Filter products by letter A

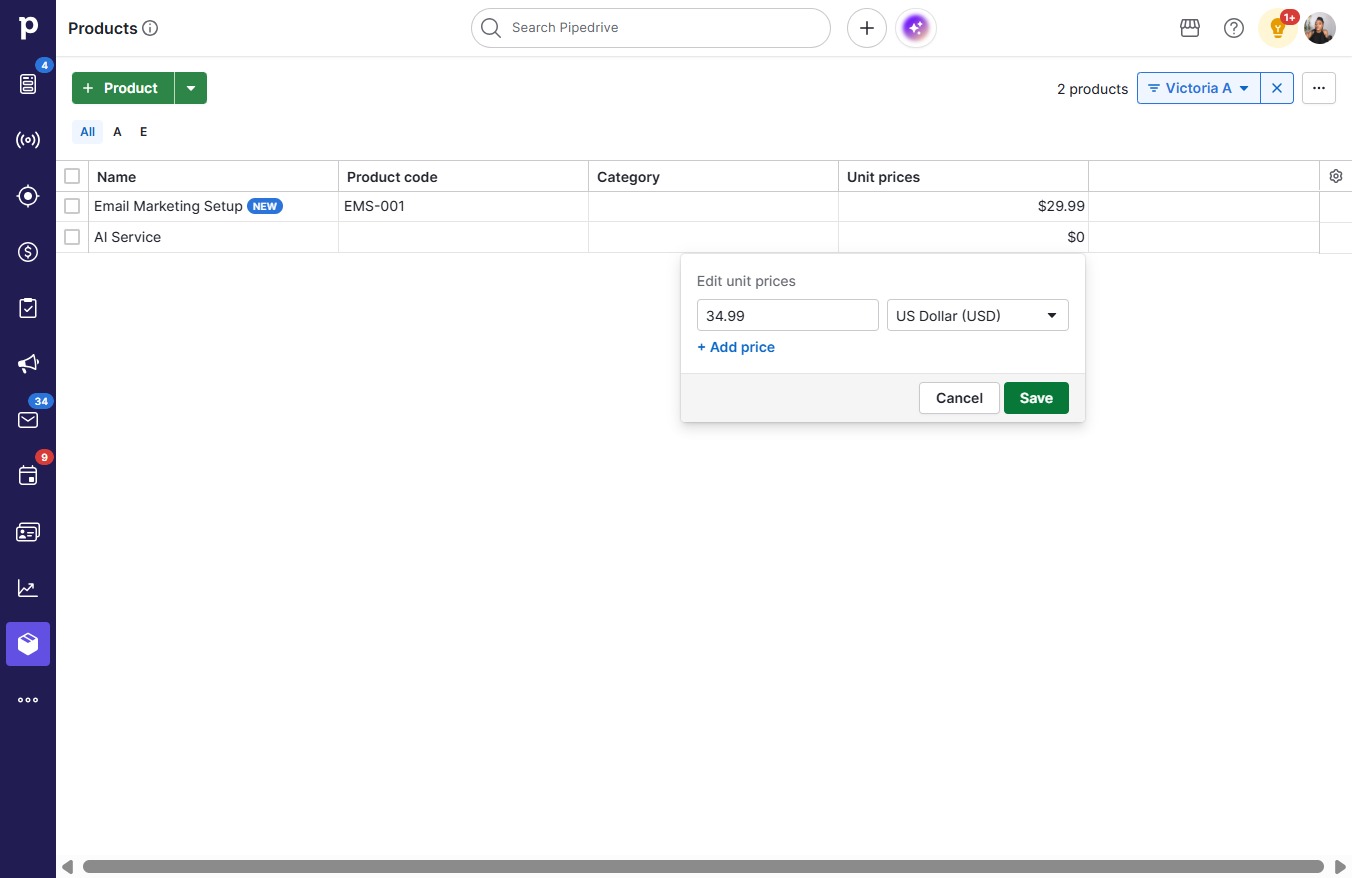117,132
